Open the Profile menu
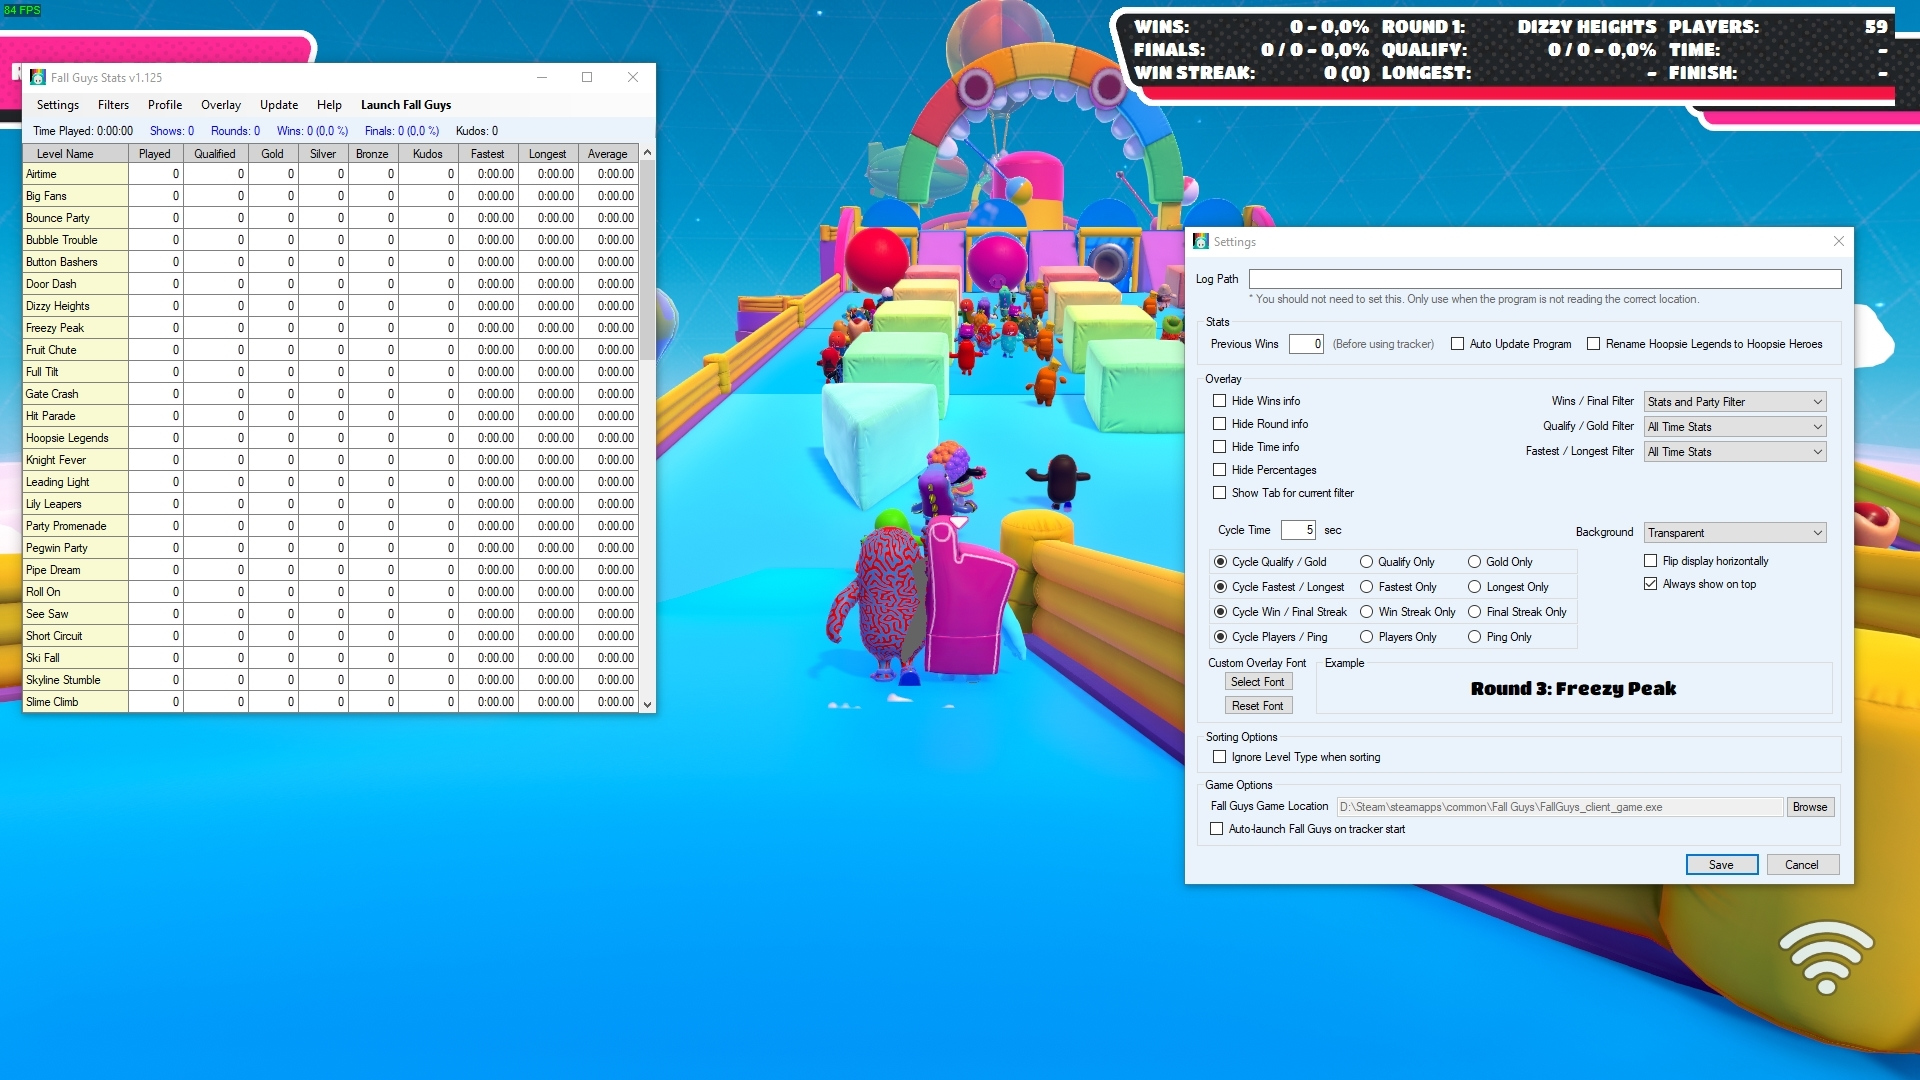This screenshot has height=1080, width=1920. [165, 105]
